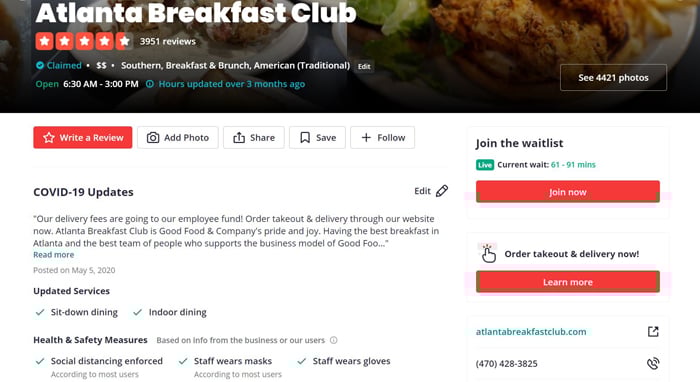Edit the business categories via small Edit
Image resolution: width=700 pixels, height=382 pixels.
364,66
